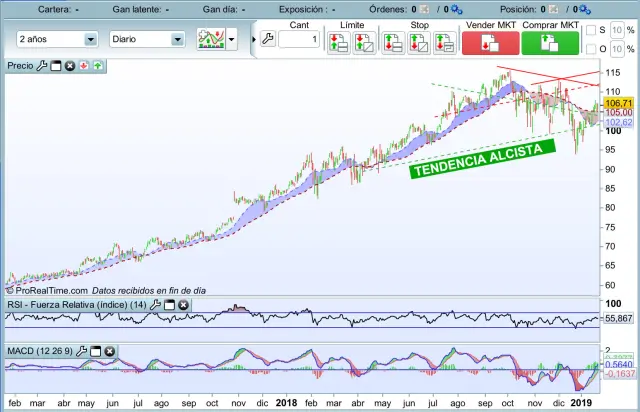Click the Comprar MKT buy button
640x412 pixels.
click(x=549, y=42)
